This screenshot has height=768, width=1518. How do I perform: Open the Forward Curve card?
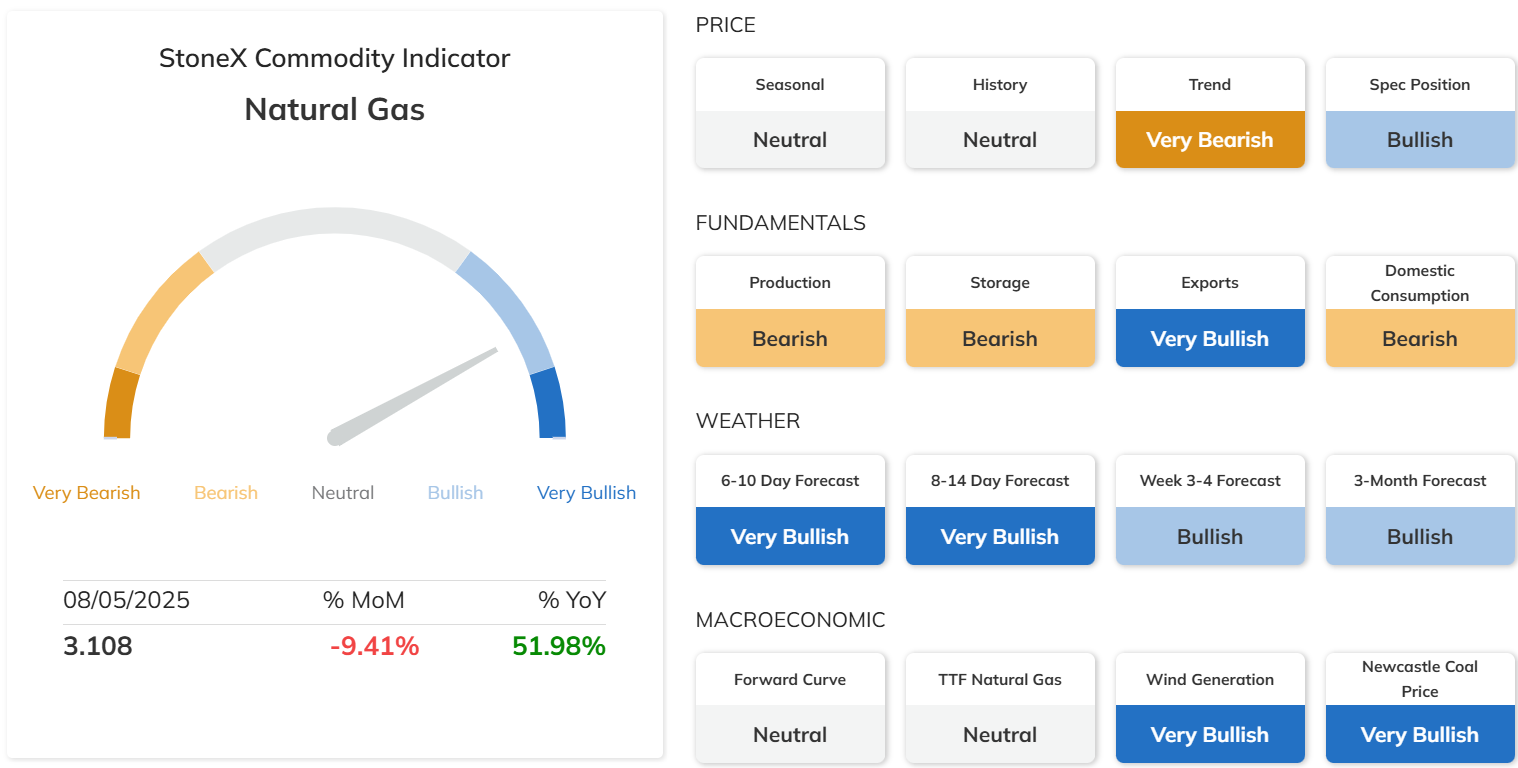click(x=790, y=707)
